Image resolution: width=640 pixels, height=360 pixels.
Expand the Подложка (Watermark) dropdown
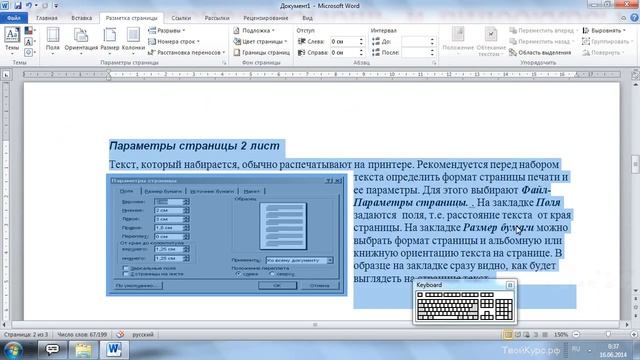[253, 31]
